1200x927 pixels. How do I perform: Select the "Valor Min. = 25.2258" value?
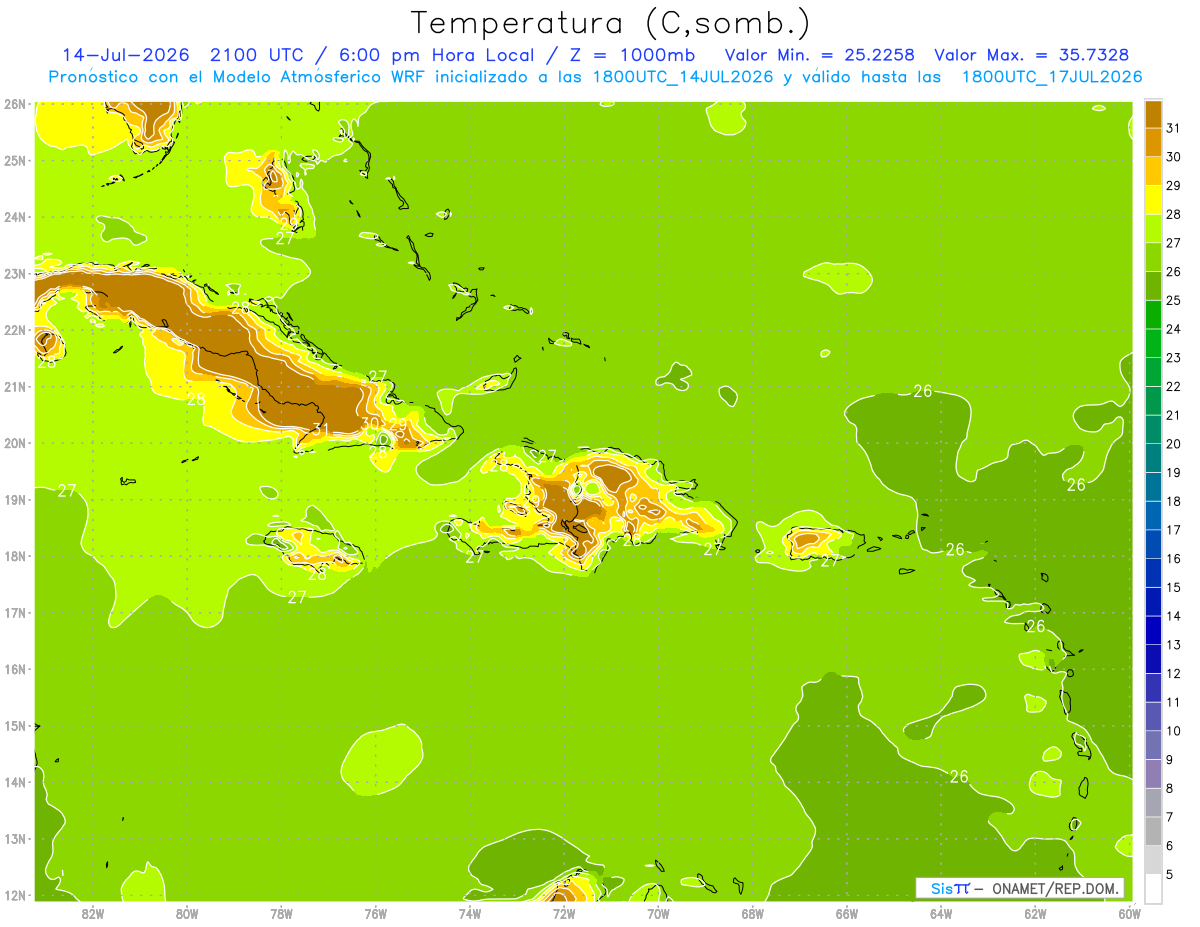click(x=819, y=55)
